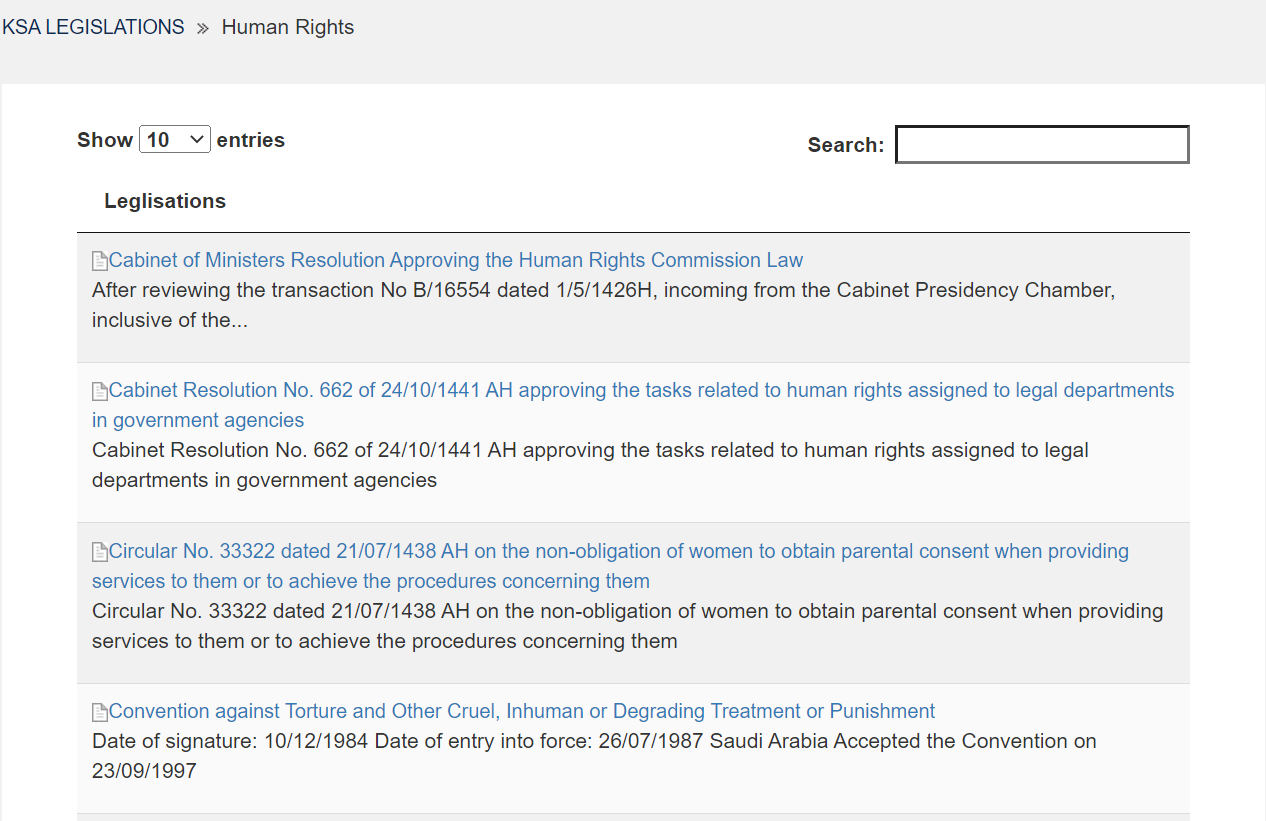The width and height of the screenshot is (1266, 821).
Task: Sort the table by the Leglisations header
Action: tap(165, 201)
